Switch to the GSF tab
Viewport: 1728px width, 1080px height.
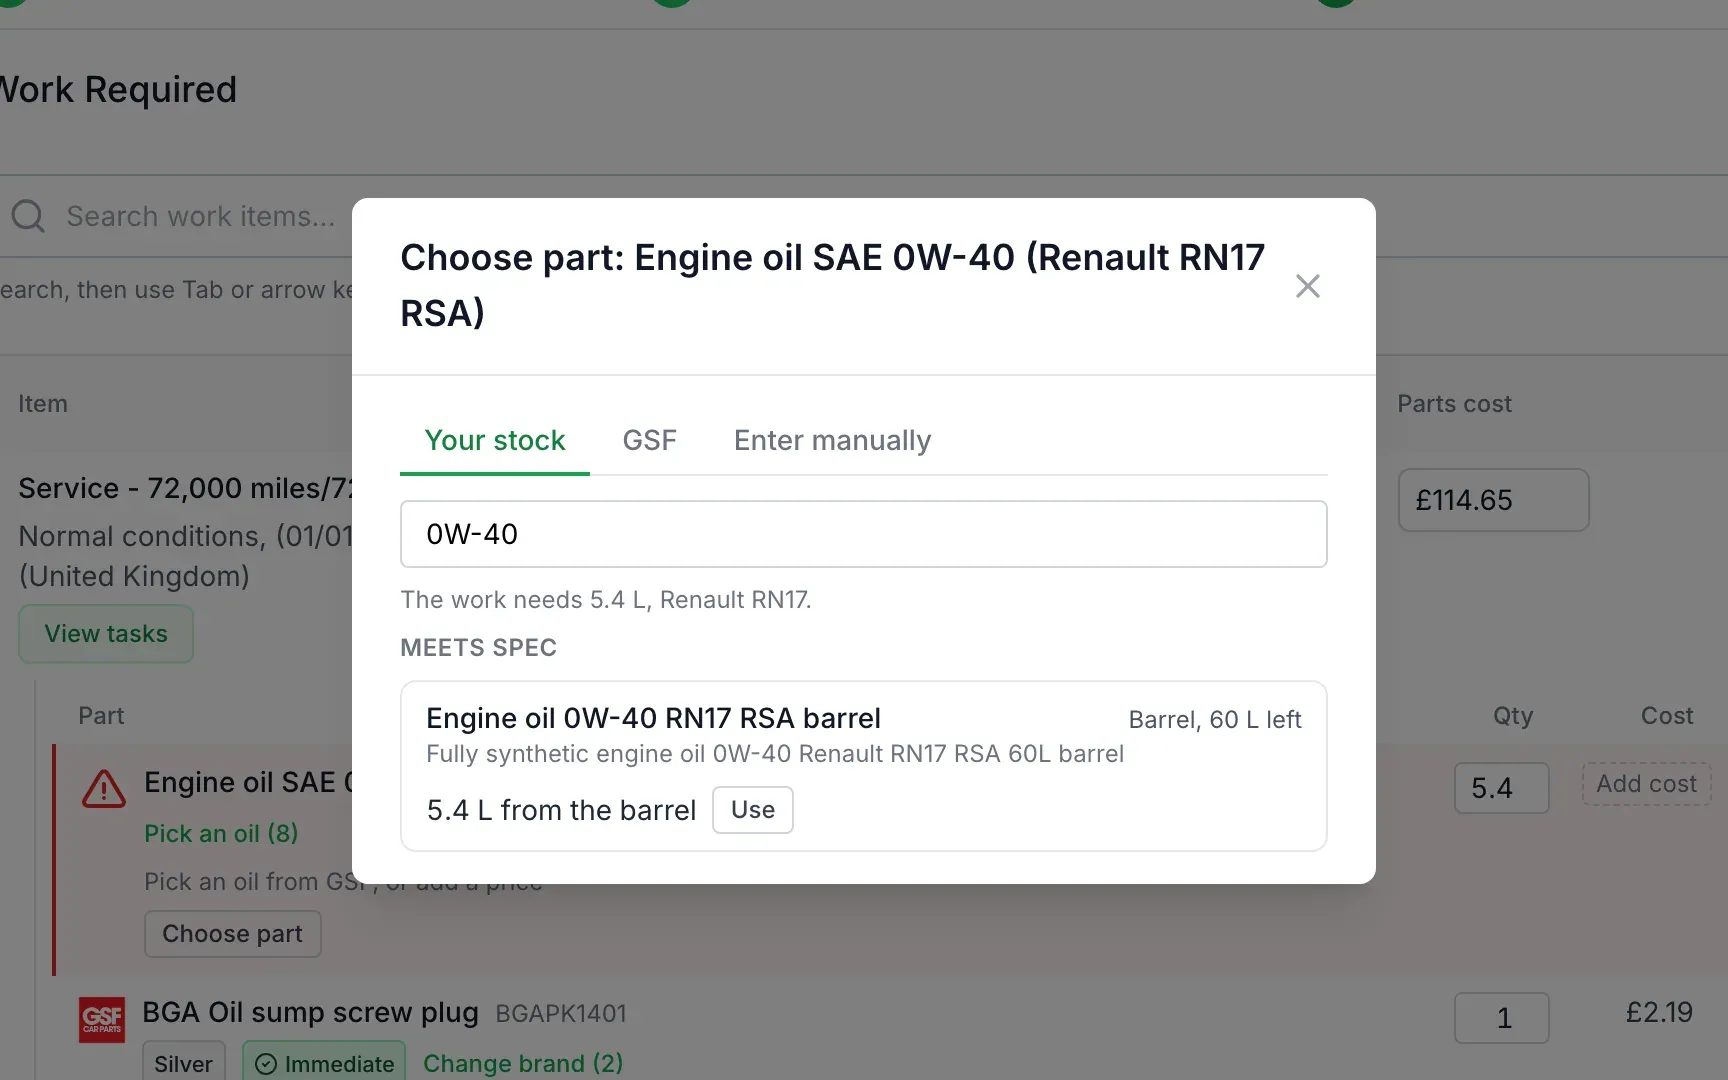click(x=649, y=441)
